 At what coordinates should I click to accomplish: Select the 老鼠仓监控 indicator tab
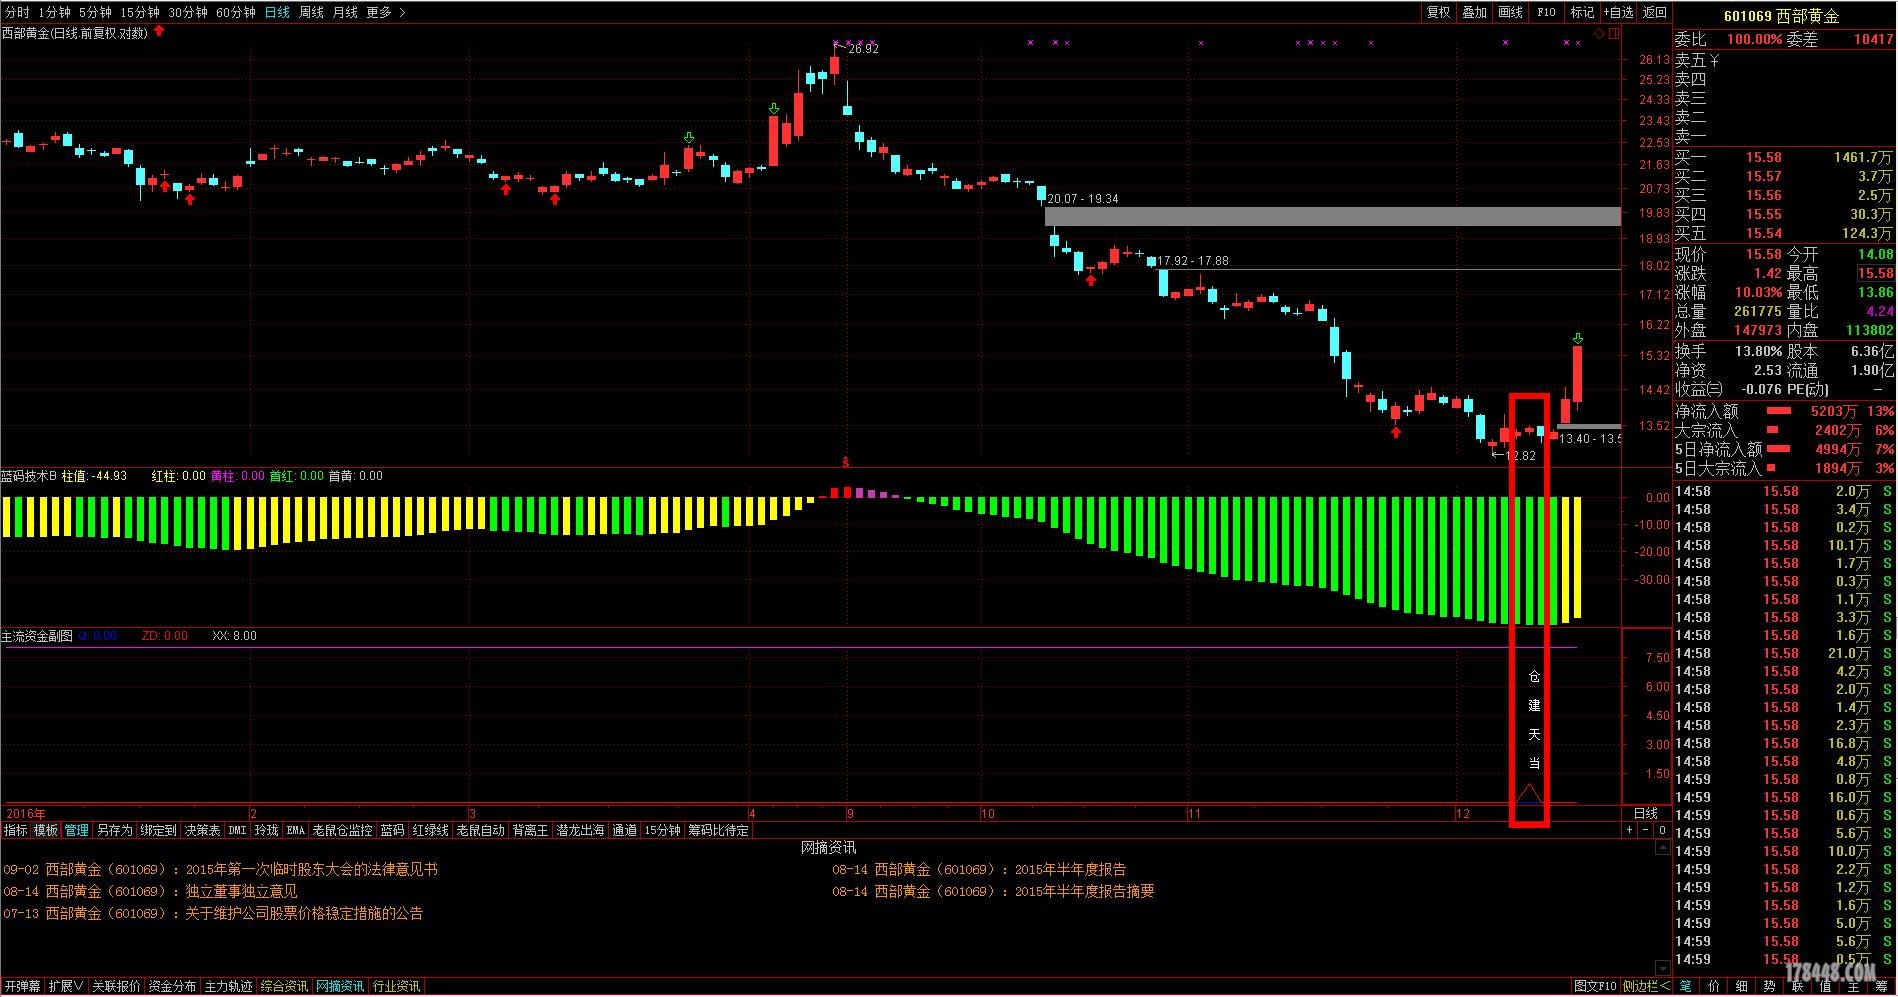342,830
